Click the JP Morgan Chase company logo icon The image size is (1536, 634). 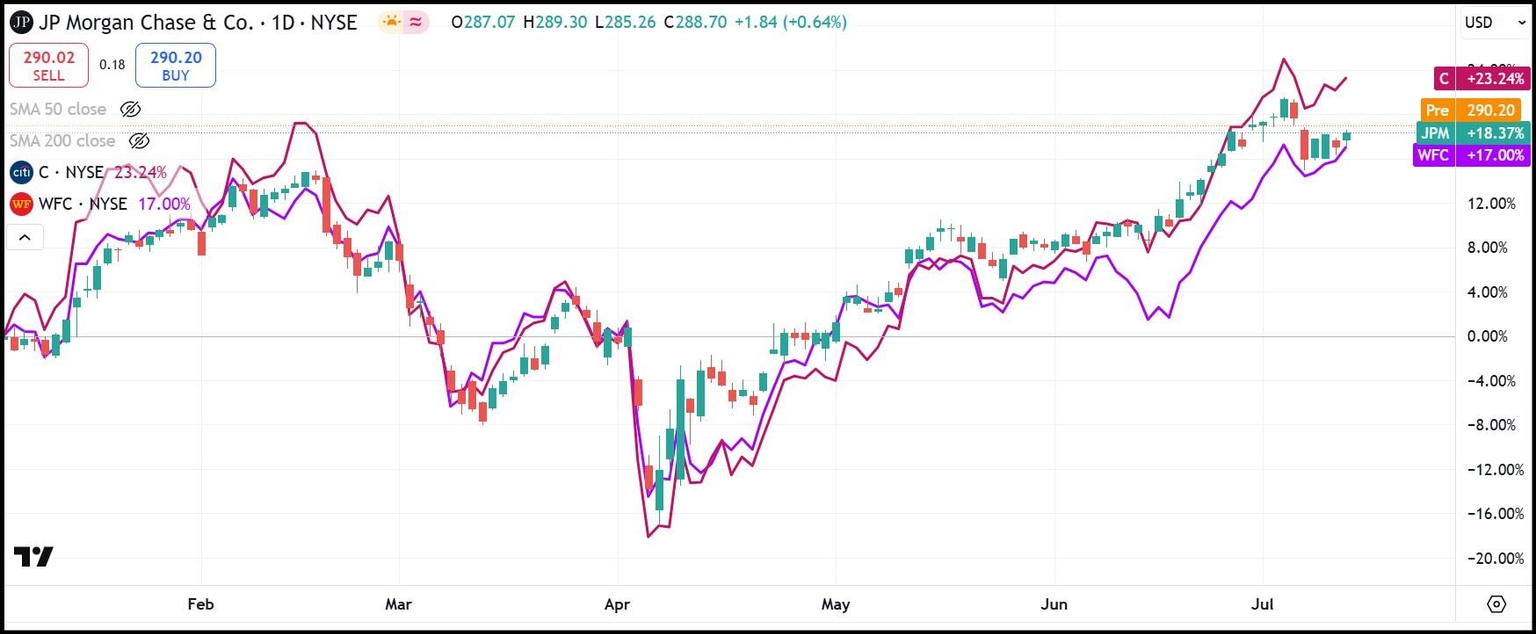coord(21,22)
